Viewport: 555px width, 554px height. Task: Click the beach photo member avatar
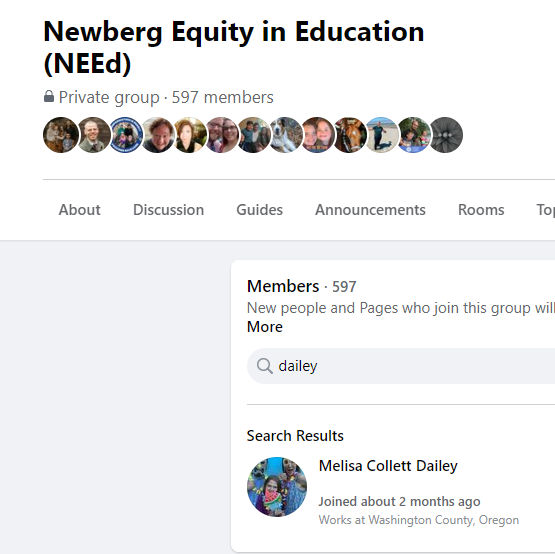(381, 135)
